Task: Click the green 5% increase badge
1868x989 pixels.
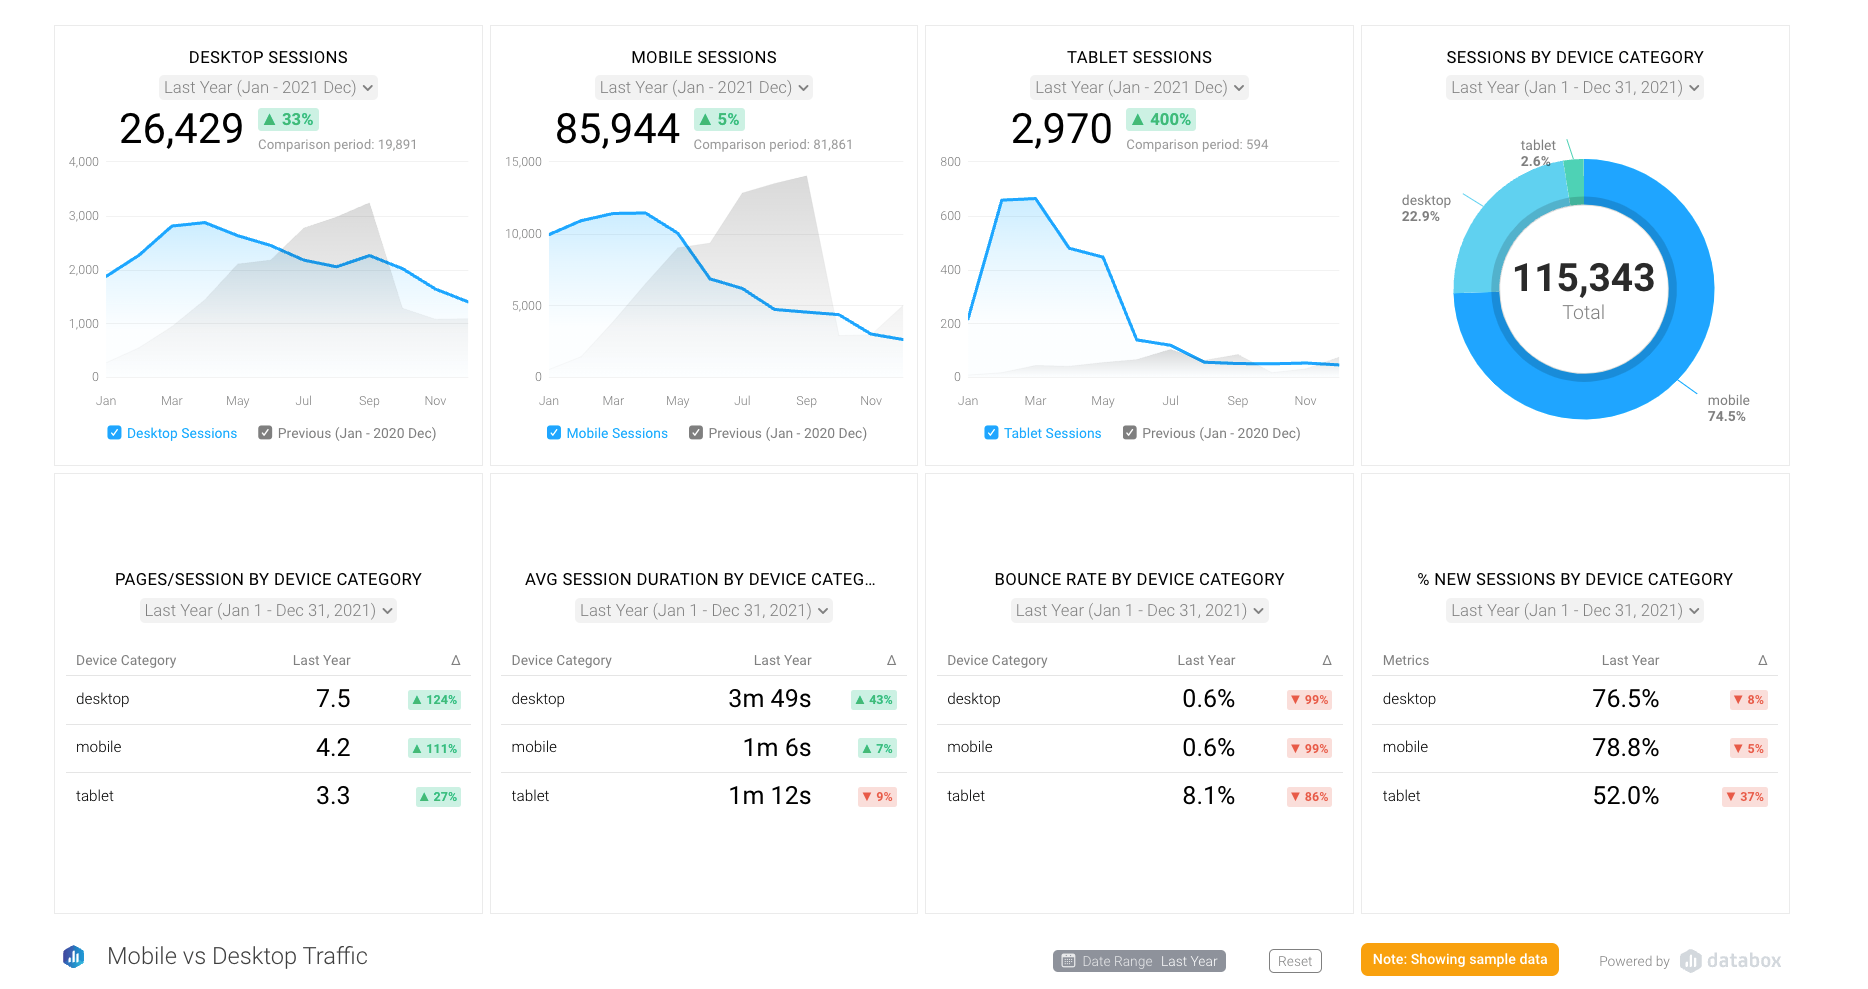Action: pos(719,119)
